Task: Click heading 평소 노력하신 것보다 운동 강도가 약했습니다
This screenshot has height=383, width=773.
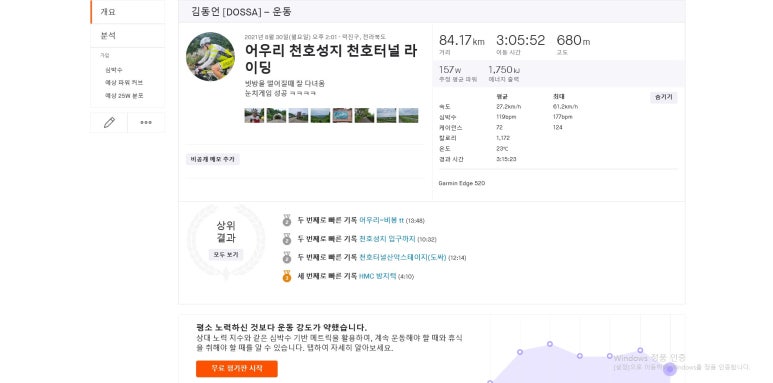Action: point(281,327)
